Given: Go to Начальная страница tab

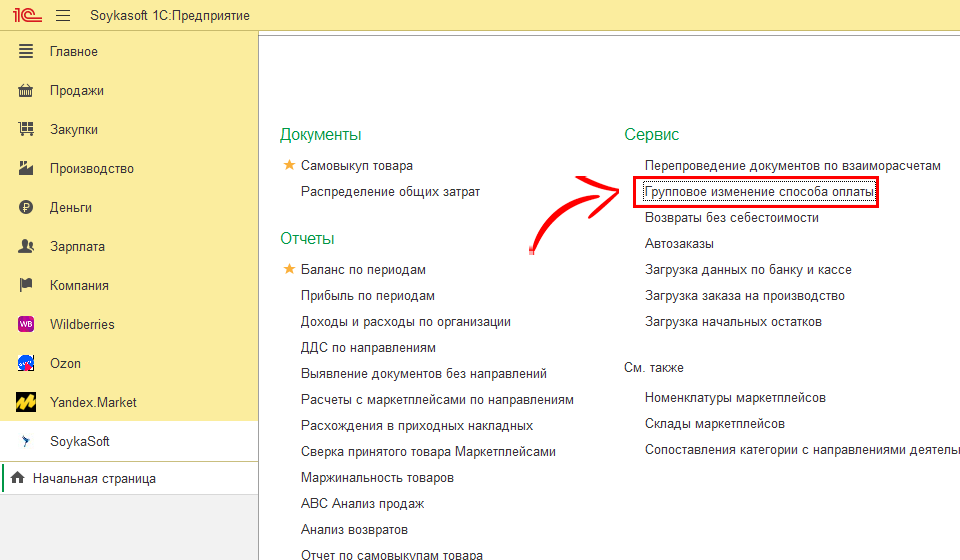Looking at the screenshot, I should pyautogui.click(x=94, y=479).
